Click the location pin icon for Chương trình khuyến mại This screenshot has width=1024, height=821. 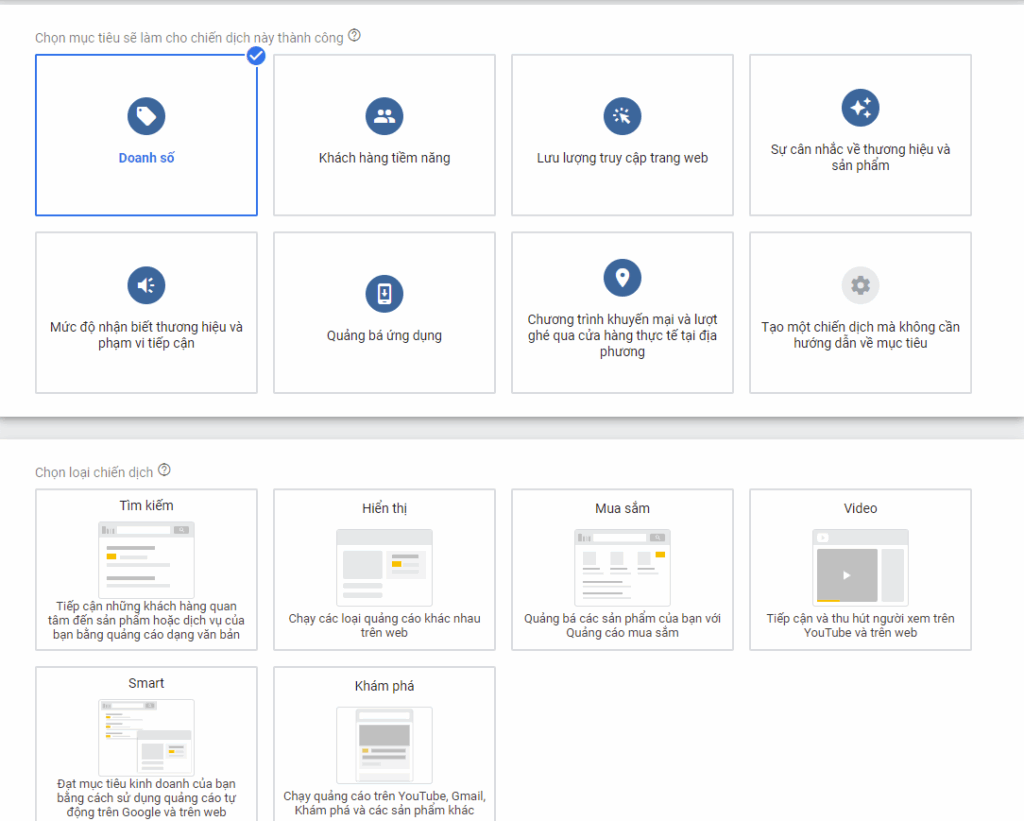(x=622, y=278)
